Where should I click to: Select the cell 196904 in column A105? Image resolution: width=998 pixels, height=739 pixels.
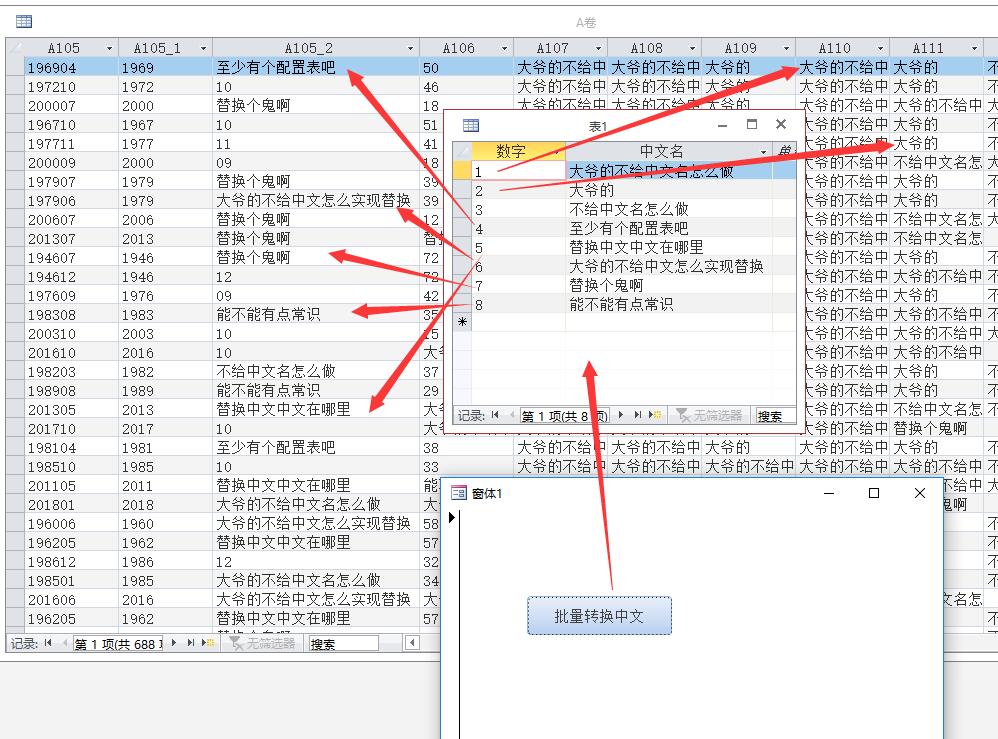coord(71,67)
